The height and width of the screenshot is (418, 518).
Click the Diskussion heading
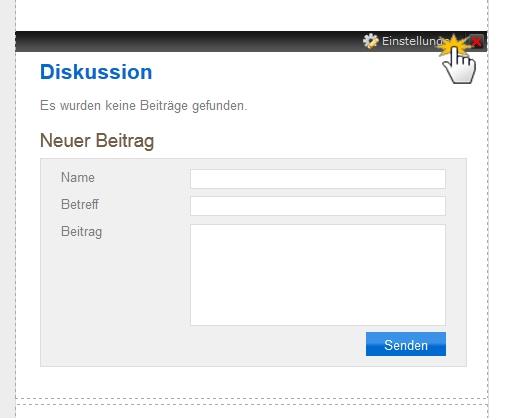click(x=96, y=72)
